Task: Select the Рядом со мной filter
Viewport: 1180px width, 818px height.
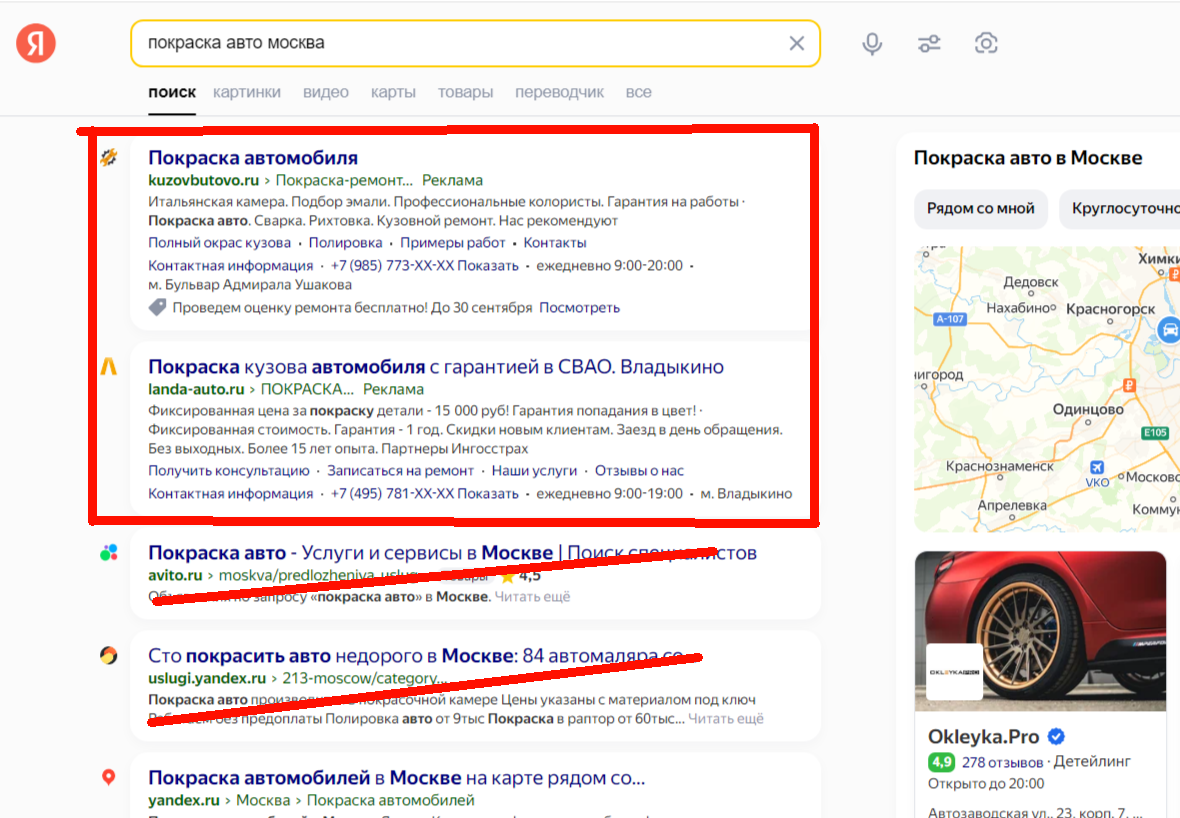Action: [x=980, y=209]
